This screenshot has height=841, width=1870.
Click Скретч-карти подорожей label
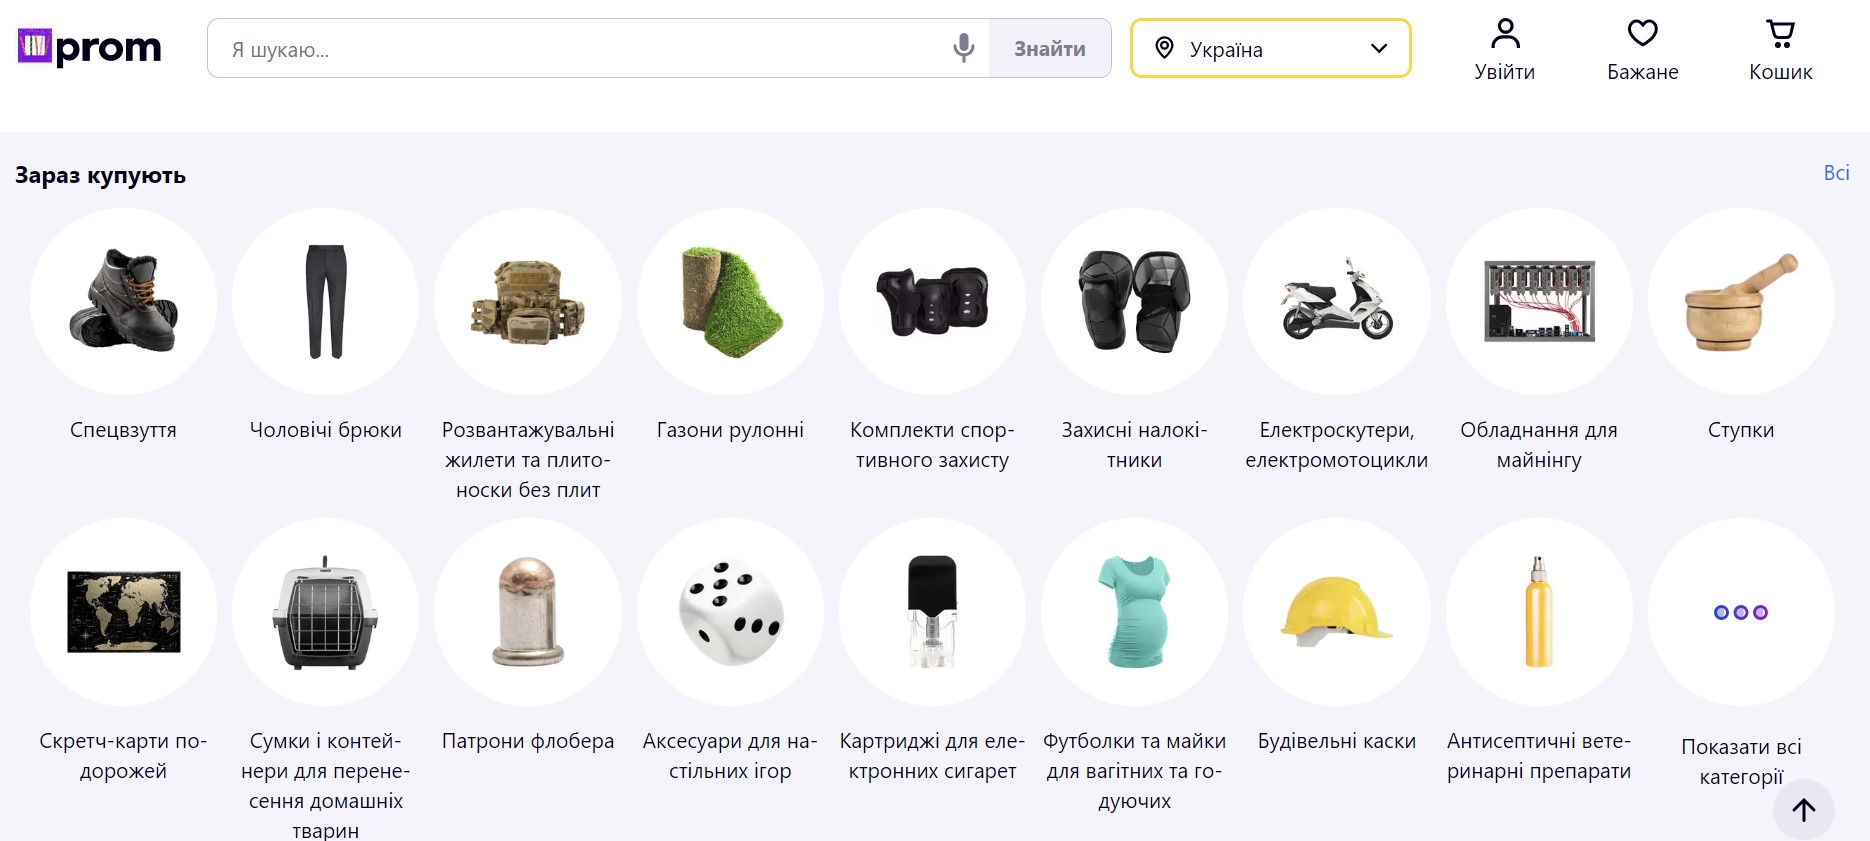tap(123, 756)
